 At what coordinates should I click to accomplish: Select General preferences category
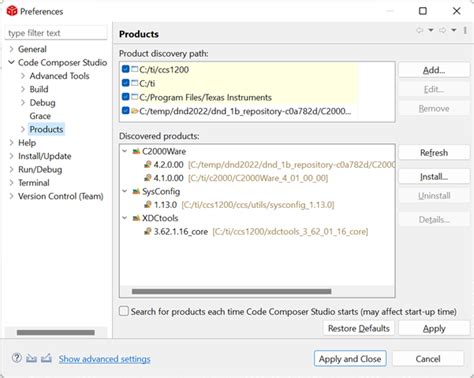(32, 49)
